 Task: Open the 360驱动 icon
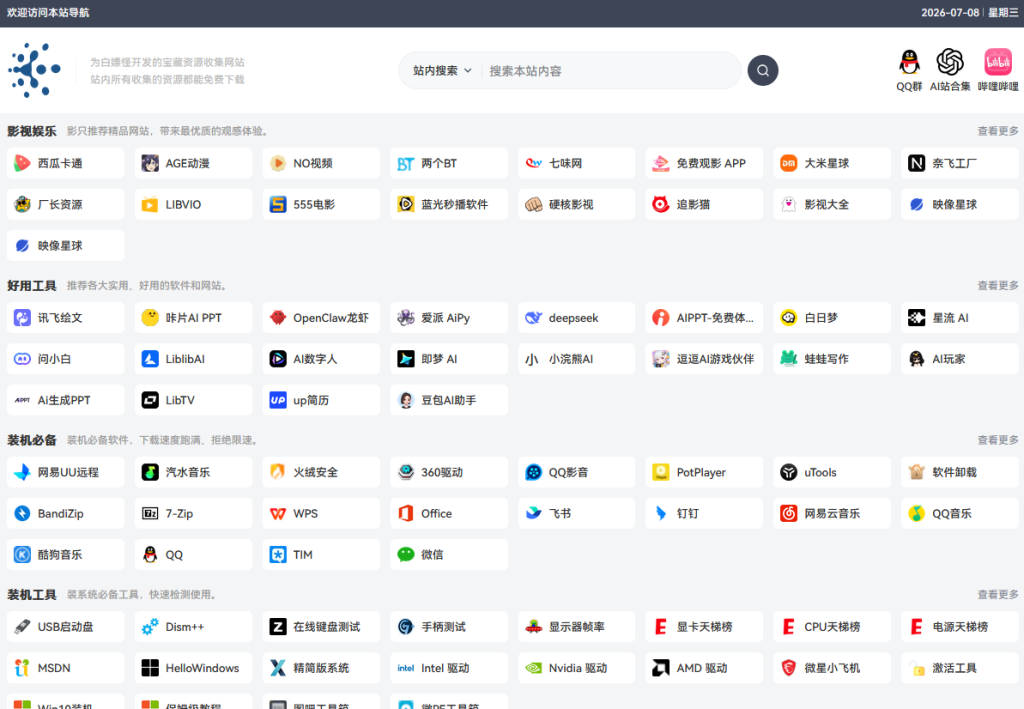point(406,473)
